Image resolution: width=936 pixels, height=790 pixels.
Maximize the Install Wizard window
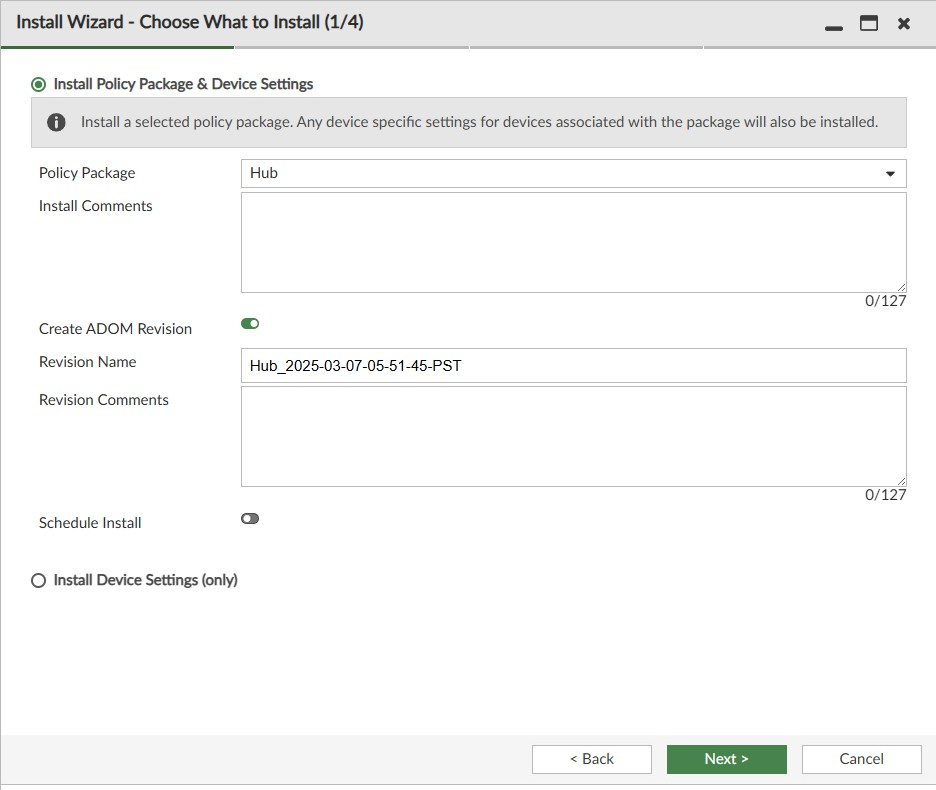pos(869,23)
